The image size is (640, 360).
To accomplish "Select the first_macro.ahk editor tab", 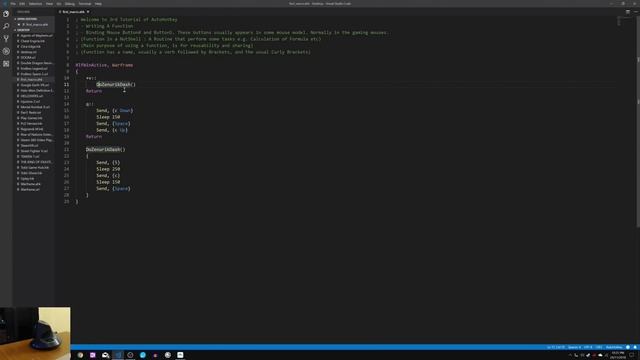I will 73,12.
